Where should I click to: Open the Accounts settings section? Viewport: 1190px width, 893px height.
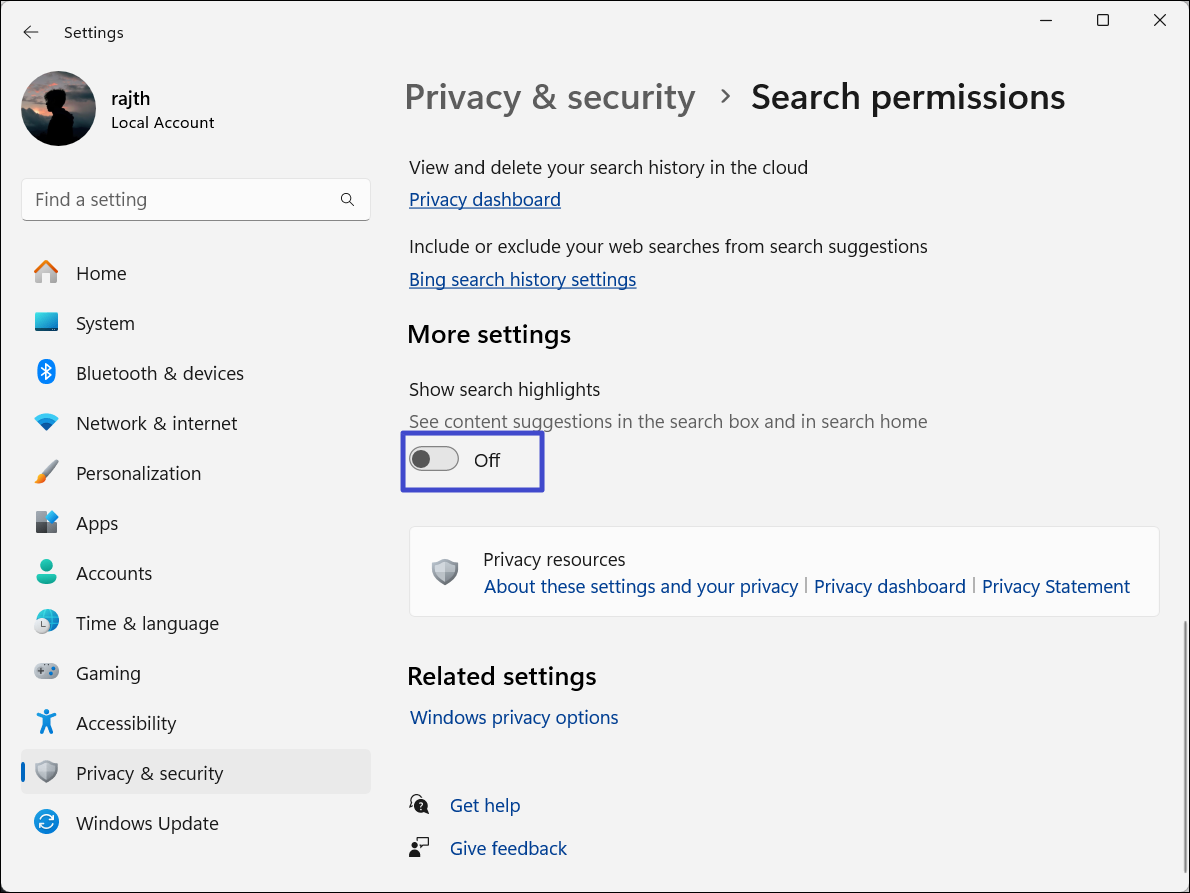point(114,573)
